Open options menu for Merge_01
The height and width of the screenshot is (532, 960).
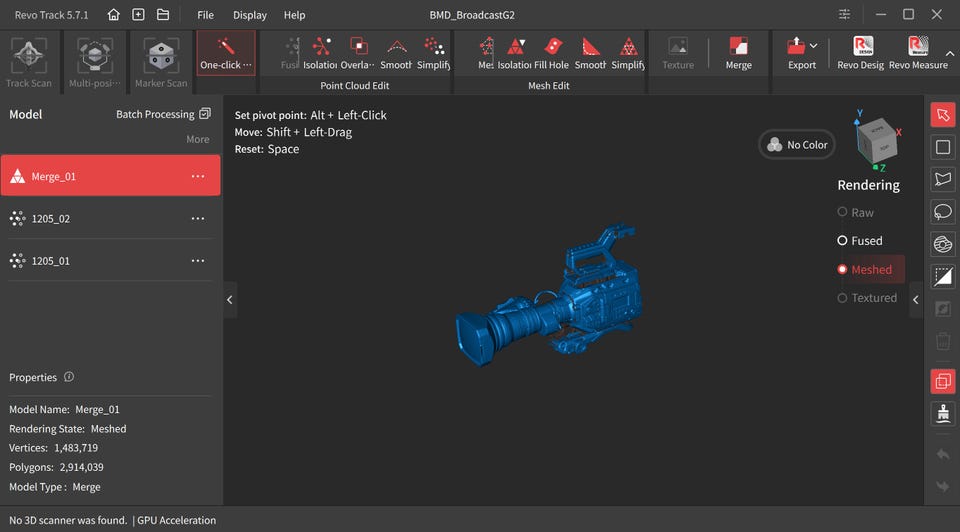click(198, 176)
